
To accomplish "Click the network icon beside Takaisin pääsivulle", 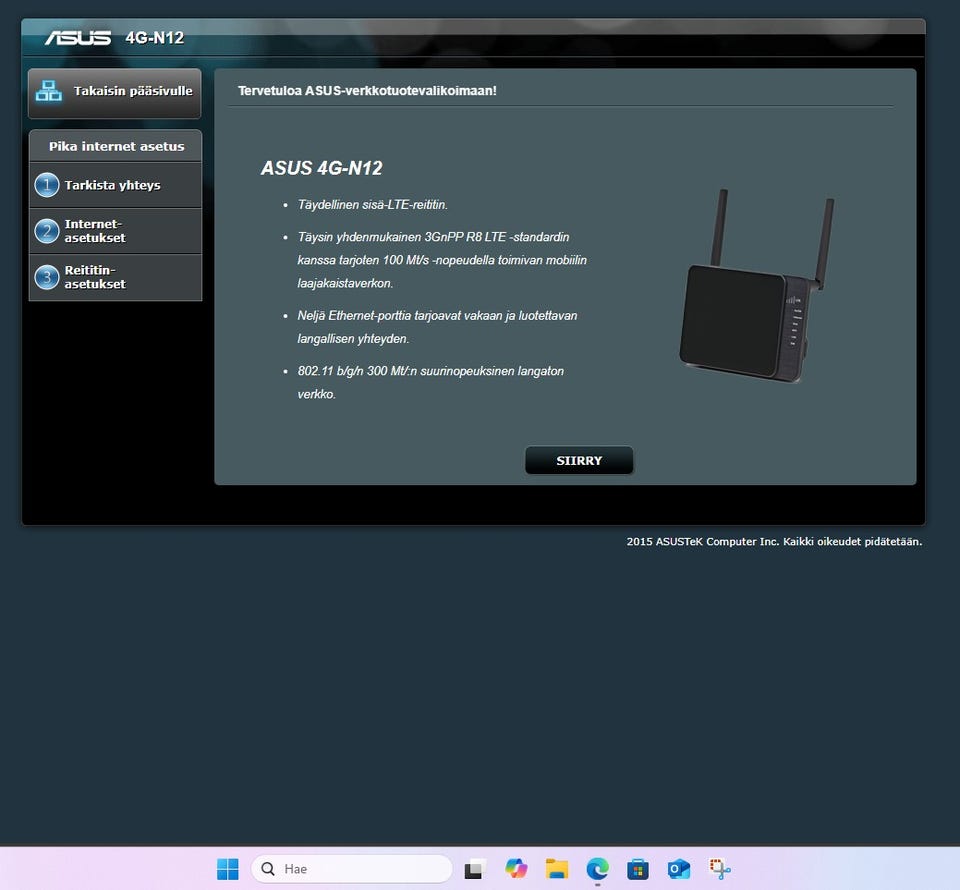I will (48, 91).
